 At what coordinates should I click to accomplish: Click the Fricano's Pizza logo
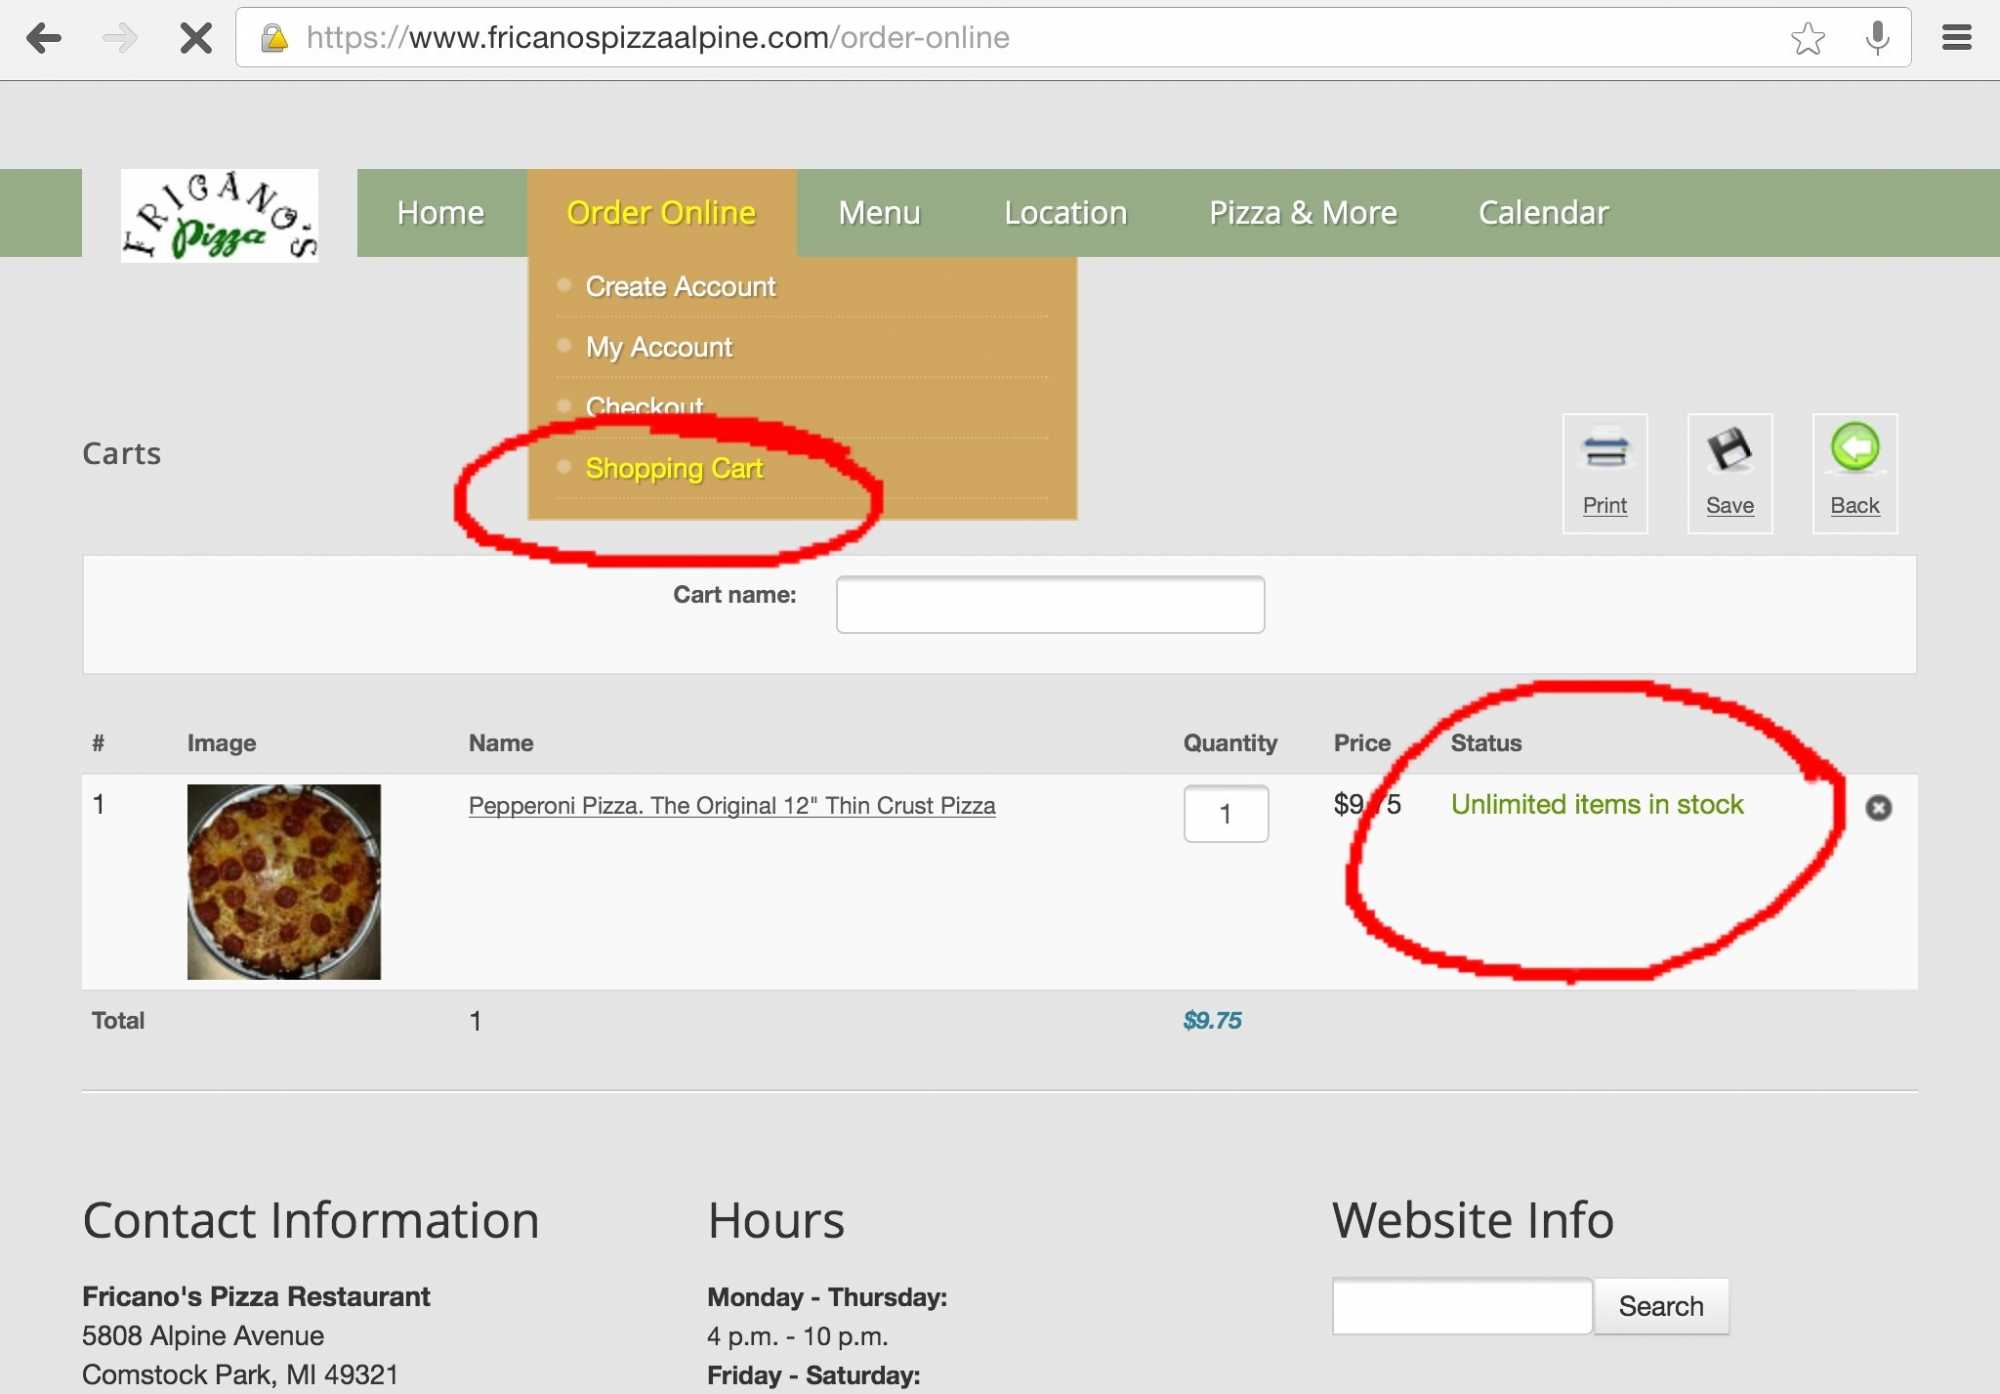pos(219,215)
